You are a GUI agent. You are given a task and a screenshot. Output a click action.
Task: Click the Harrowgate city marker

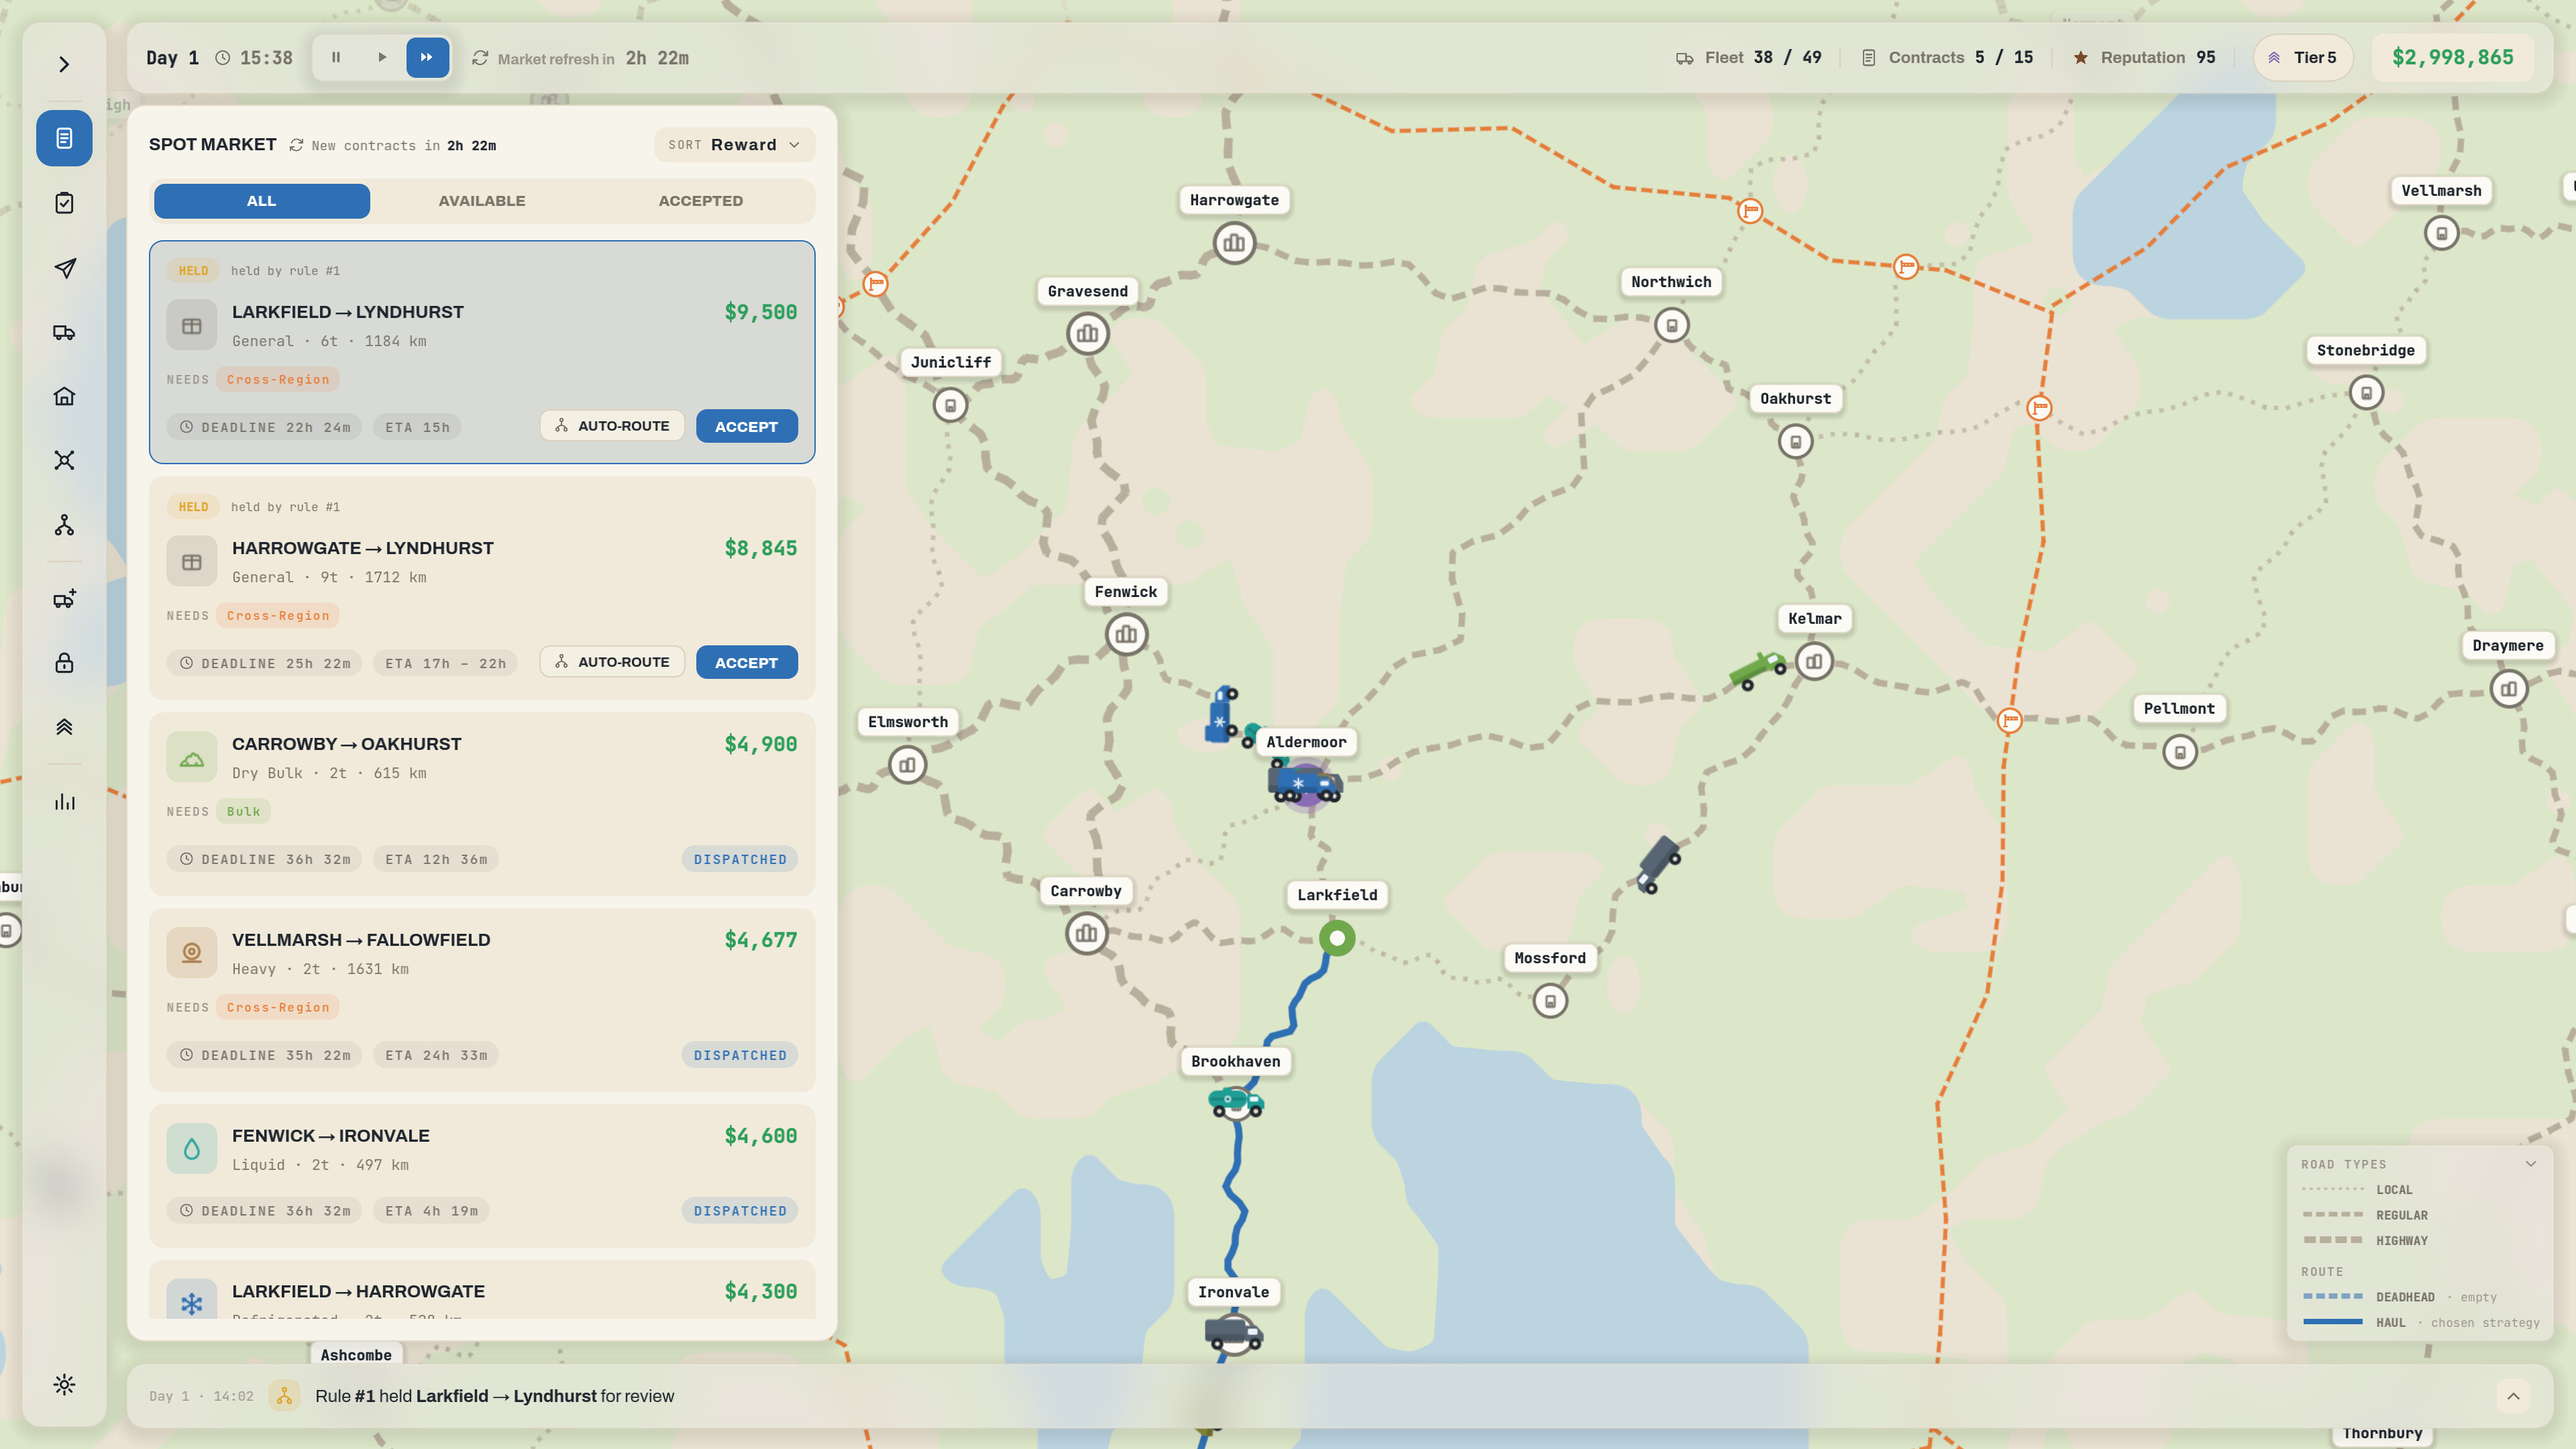1234,243
